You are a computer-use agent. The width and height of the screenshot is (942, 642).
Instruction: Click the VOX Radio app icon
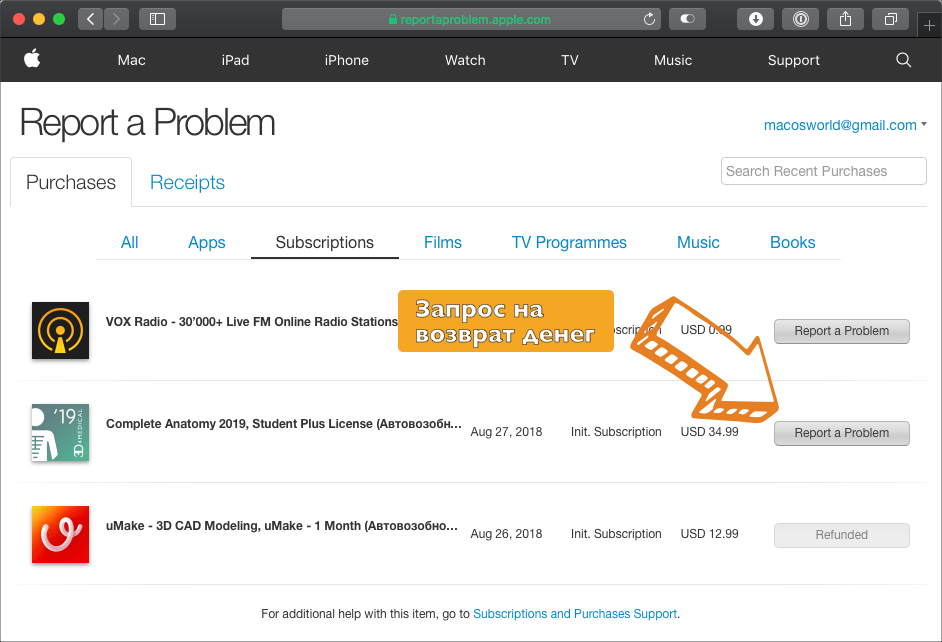click(x=60, y=330)
